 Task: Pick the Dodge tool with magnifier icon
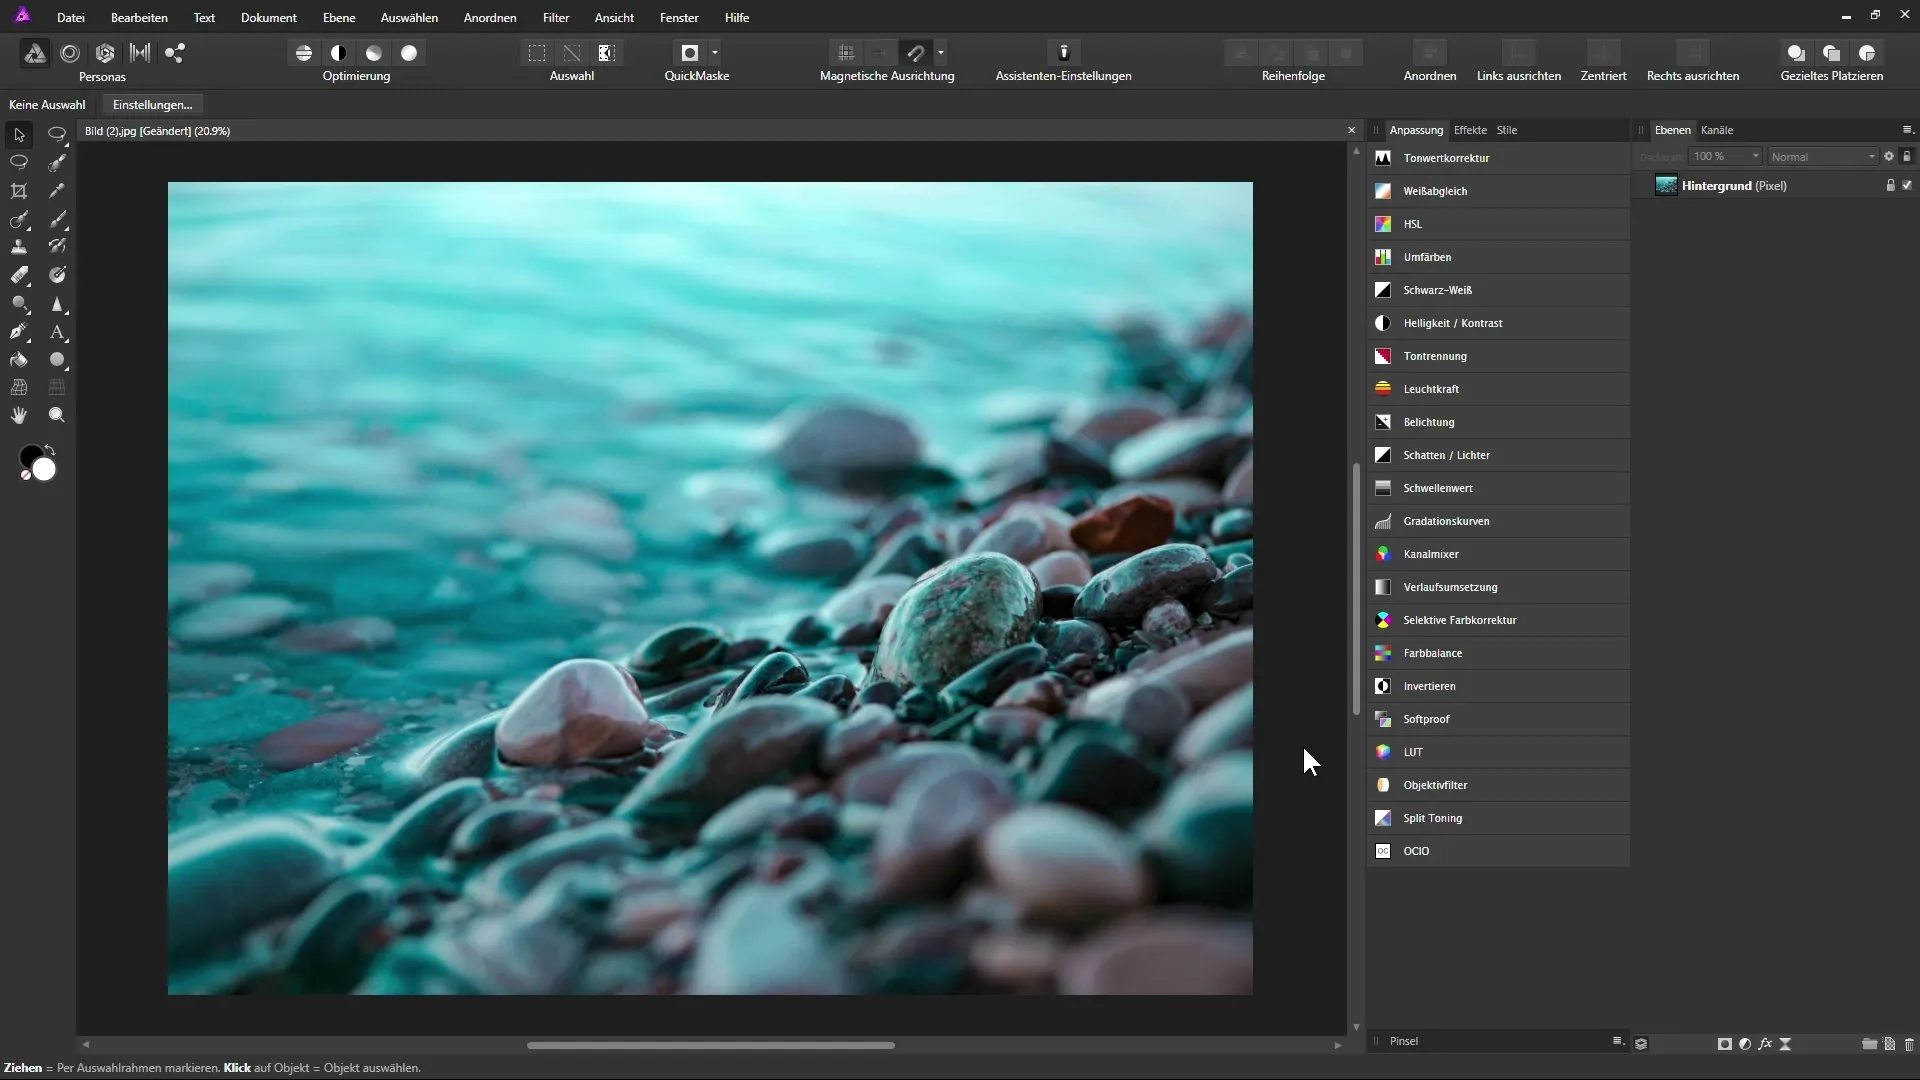coord(19,303)
